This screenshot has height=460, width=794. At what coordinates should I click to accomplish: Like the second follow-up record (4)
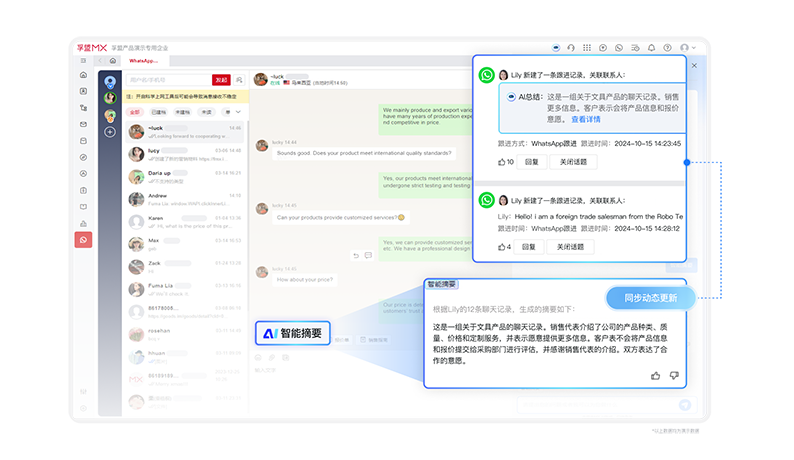tap(504, 247)
